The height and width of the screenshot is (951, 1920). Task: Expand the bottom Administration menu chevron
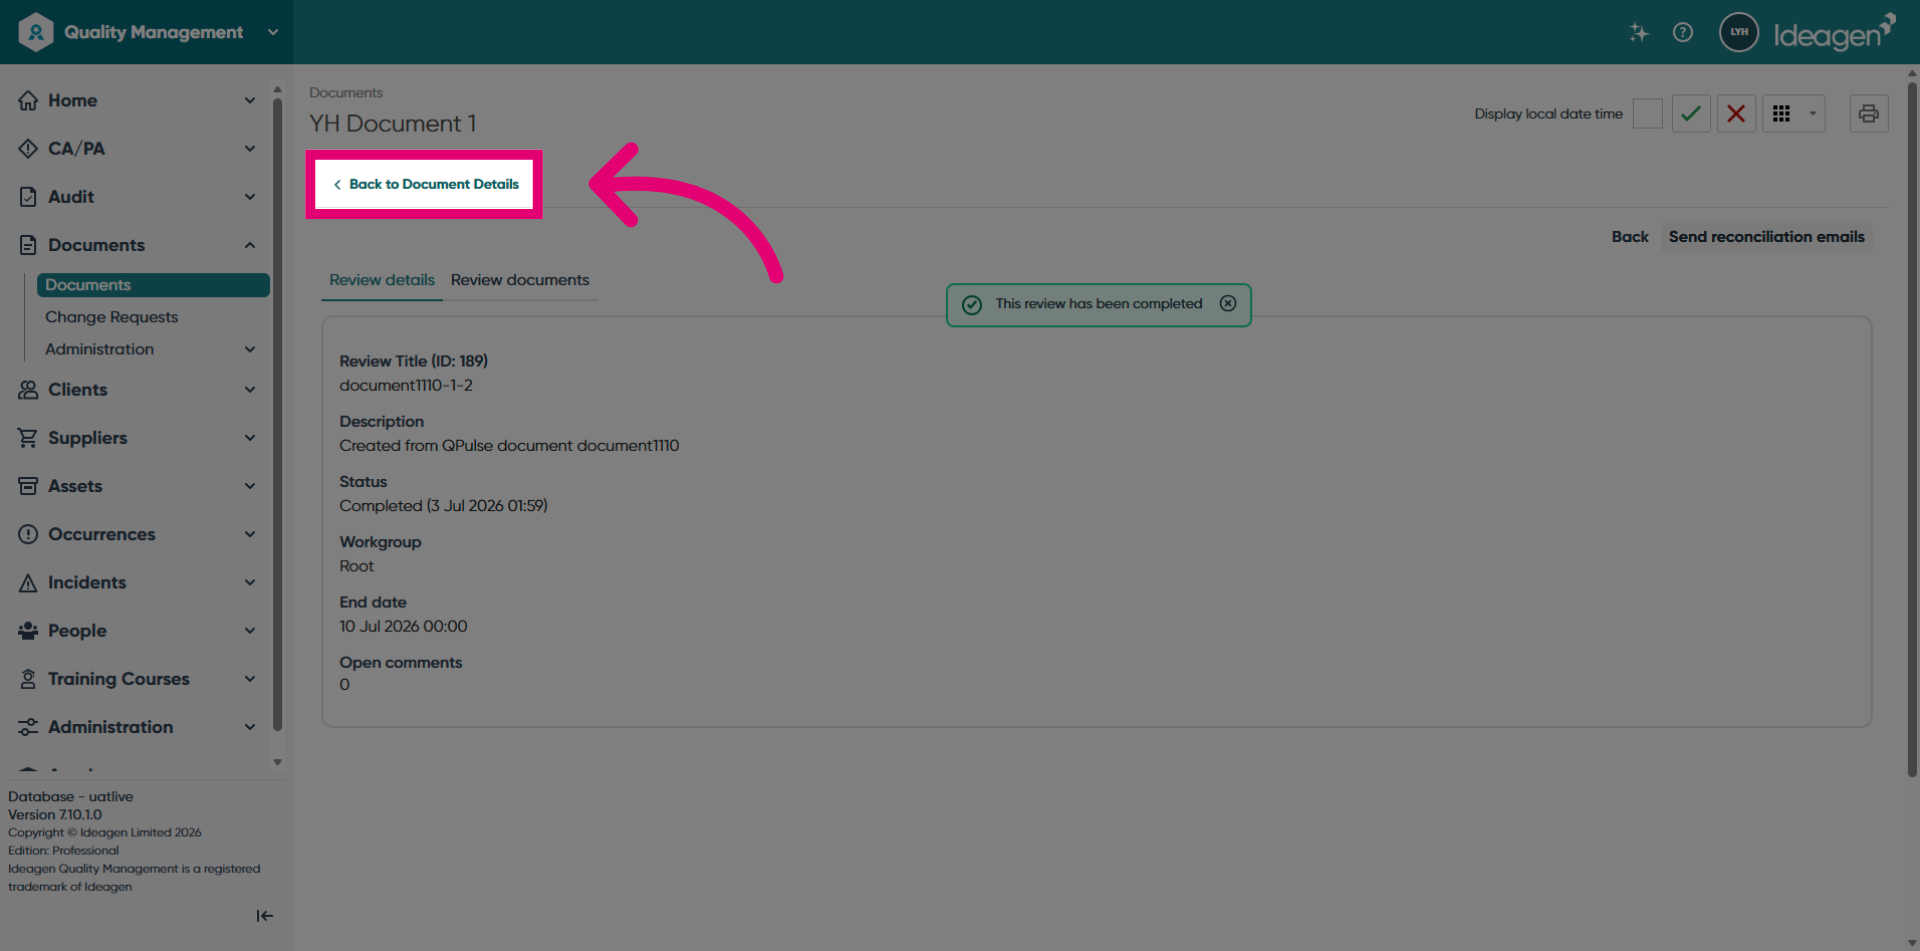pos(250,727)
